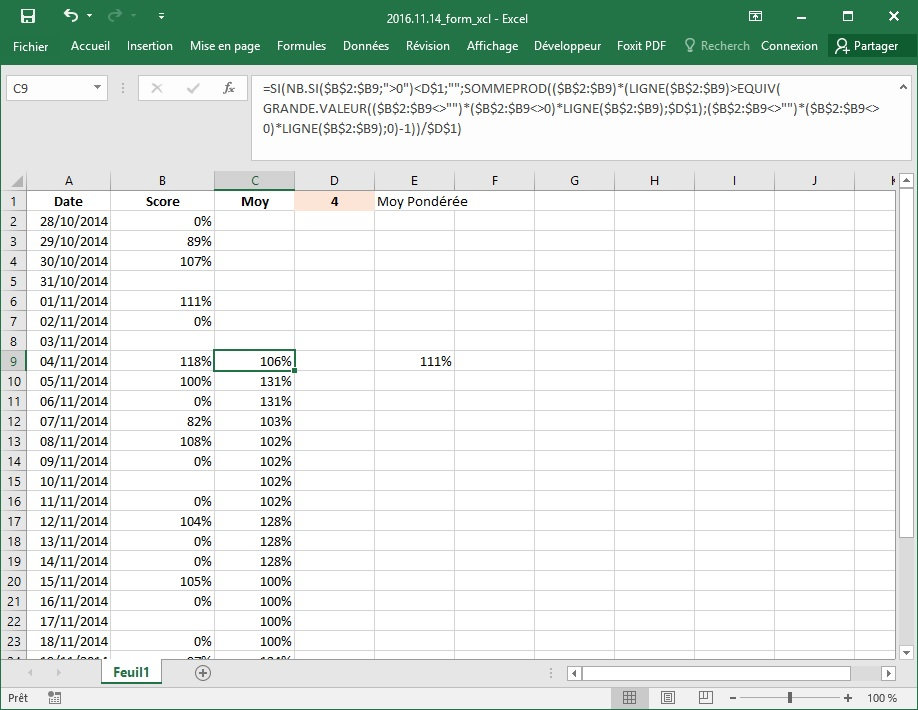Click the 107% score cell
The image size is (918, 710).
point(162,261)
